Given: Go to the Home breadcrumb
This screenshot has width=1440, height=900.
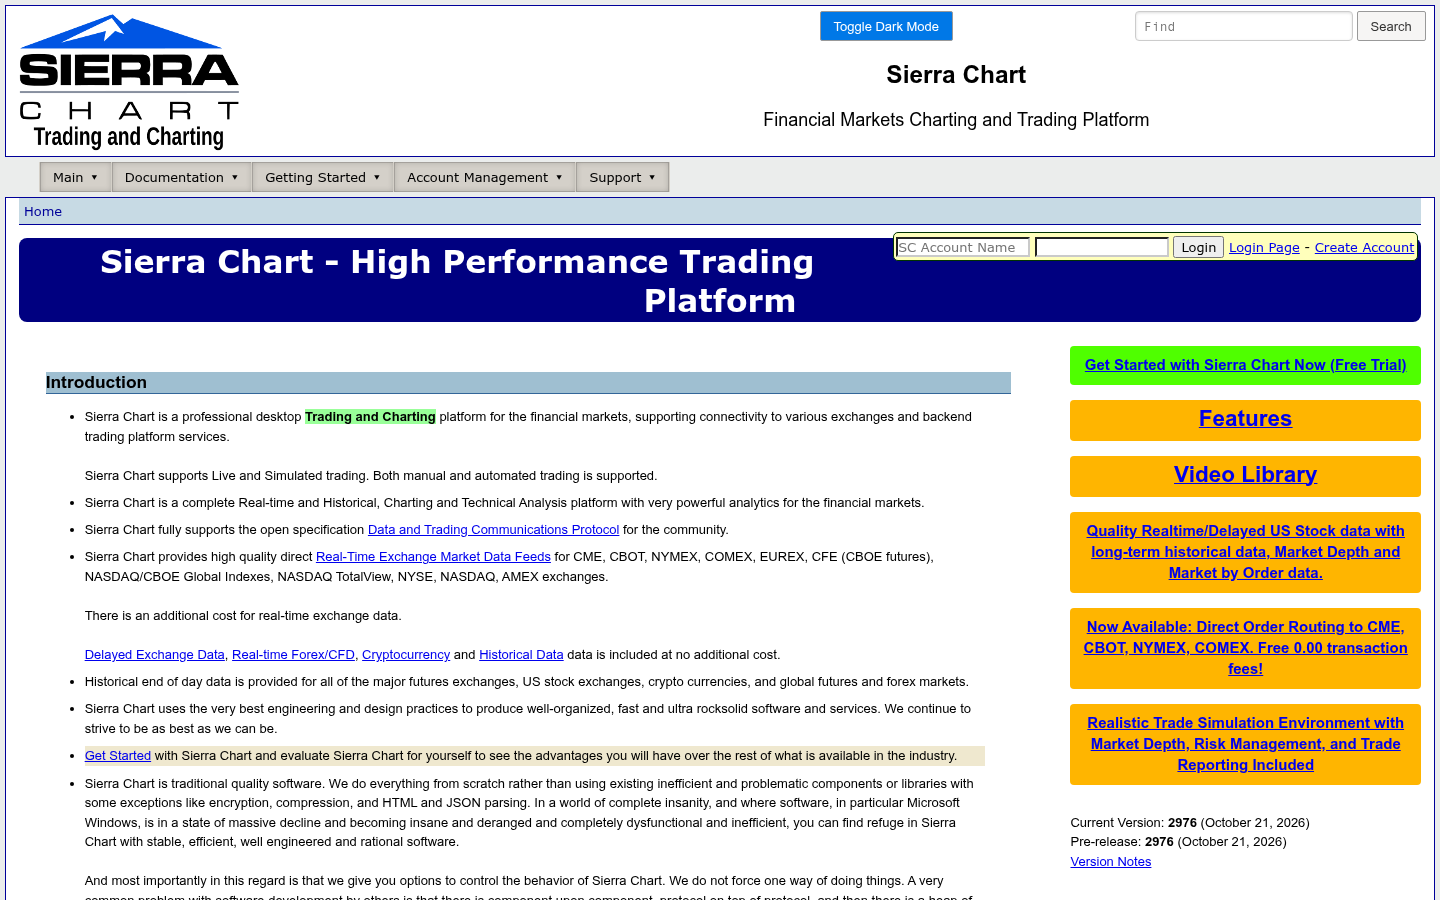Looking at the screenshot, I should coord(43,211).
